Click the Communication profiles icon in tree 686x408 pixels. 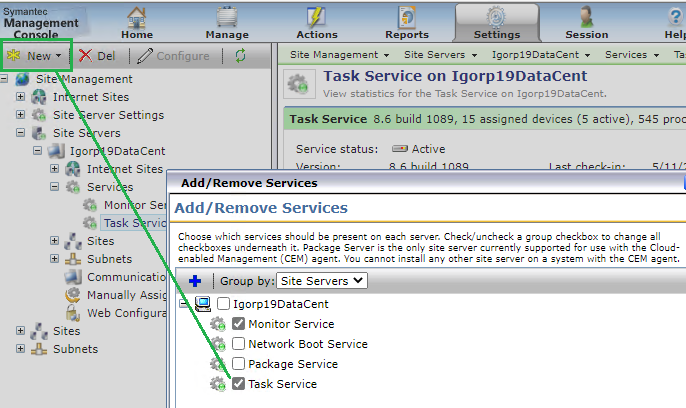[x=73, y=277]
